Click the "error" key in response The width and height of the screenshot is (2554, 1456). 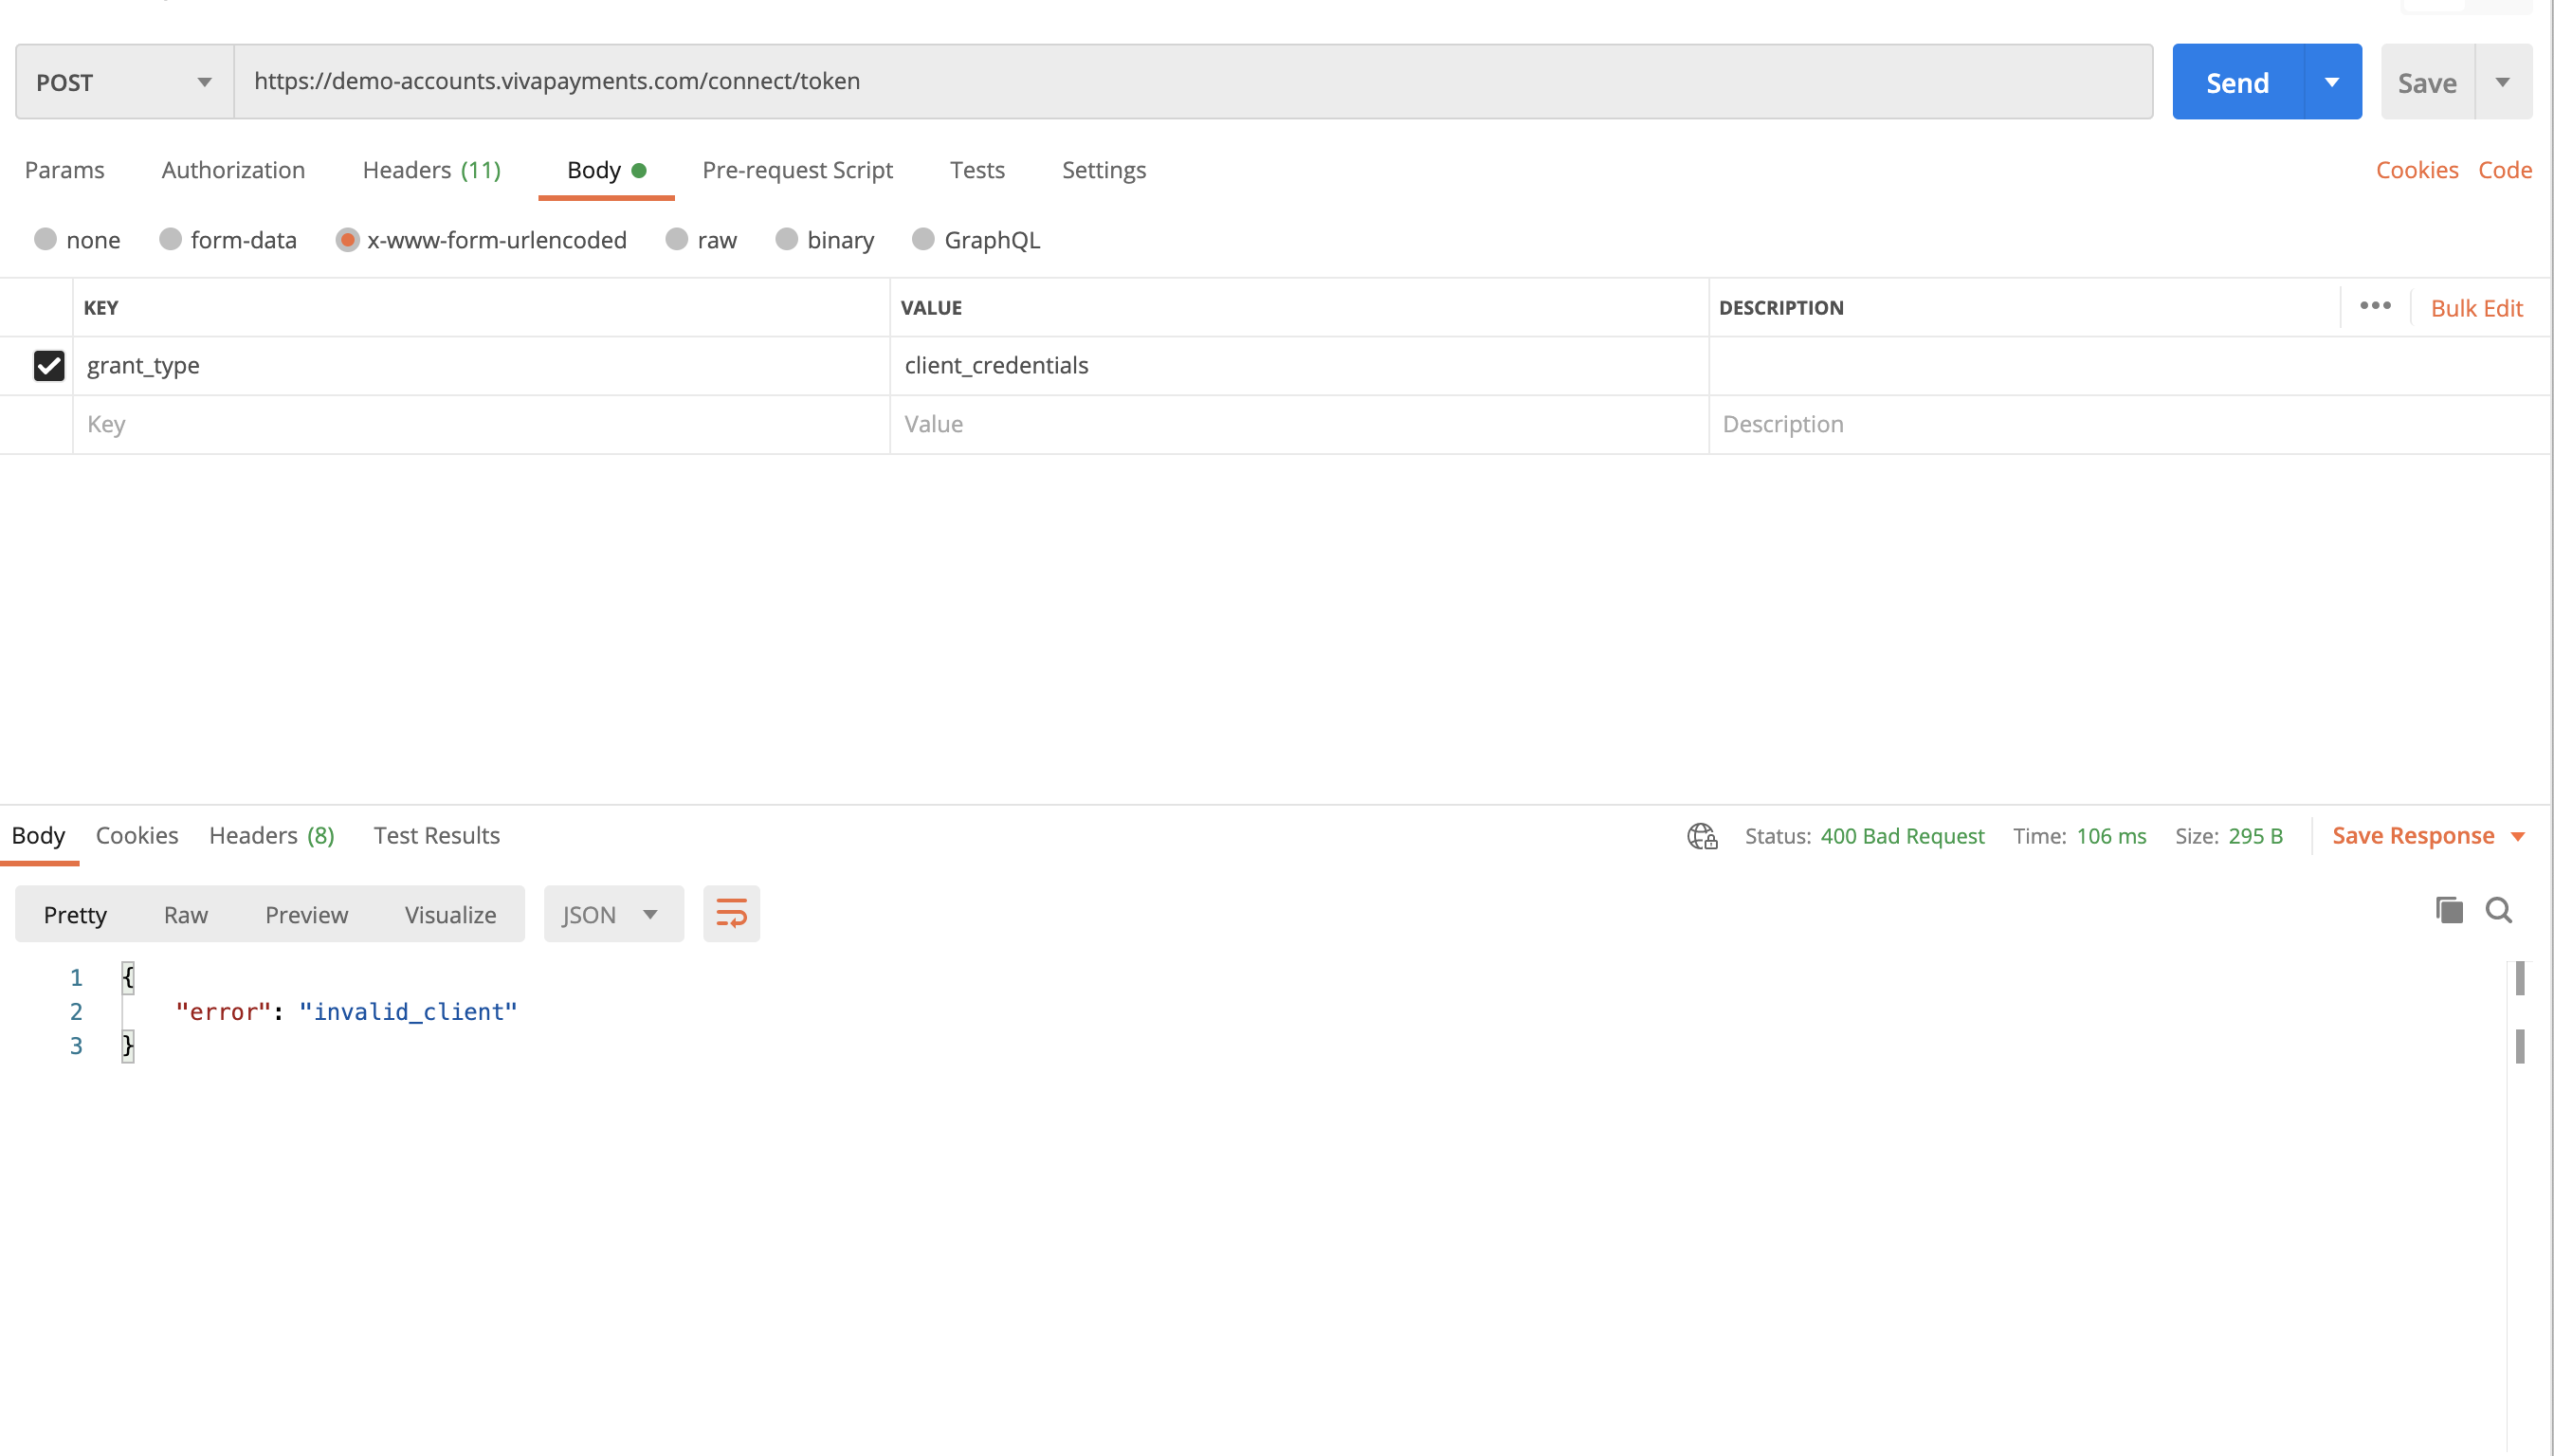click(223, 1011)
